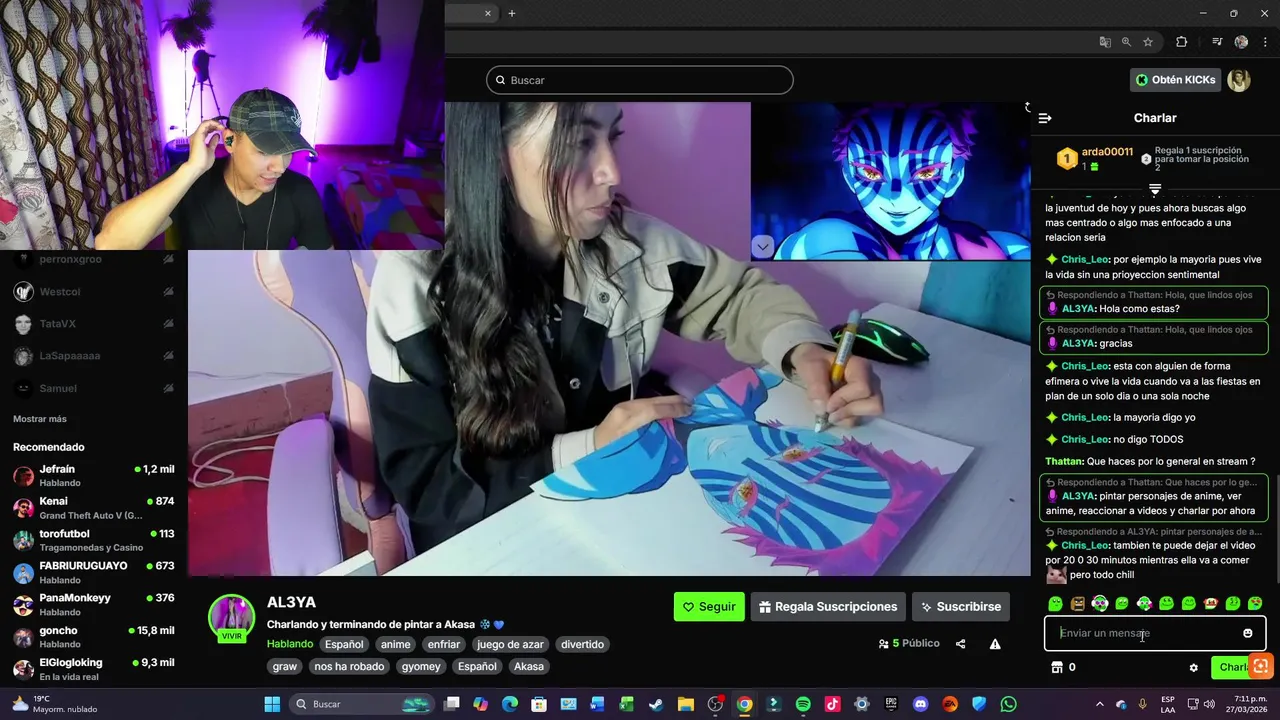Insert the brown angry face emote

[1077, 603]
